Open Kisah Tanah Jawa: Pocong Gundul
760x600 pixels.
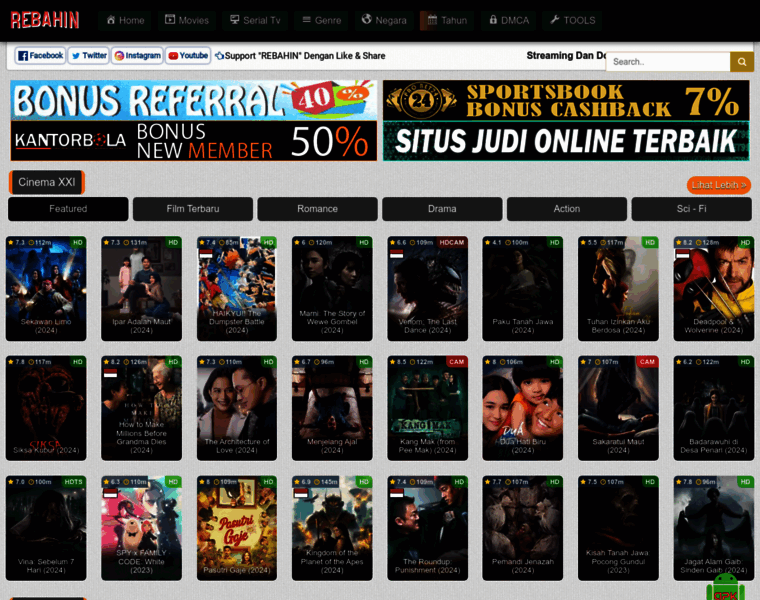618,528
